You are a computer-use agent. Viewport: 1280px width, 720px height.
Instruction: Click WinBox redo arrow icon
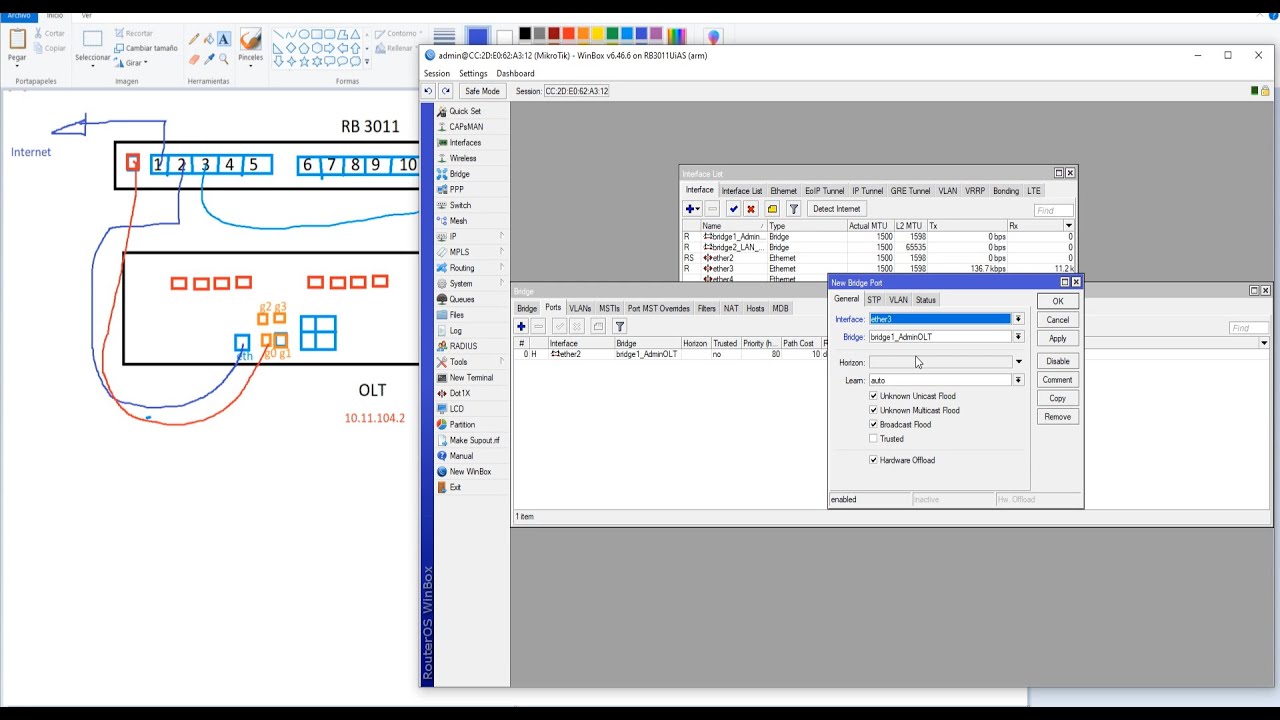(x=446, y=91)
